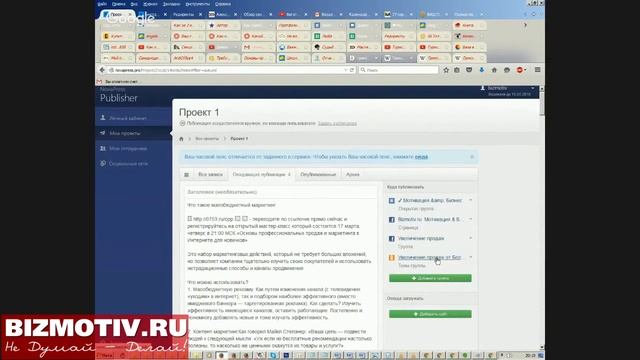Switch to the Все записи tab
This screenshot has height=360, width=640.
click(210, 175)
